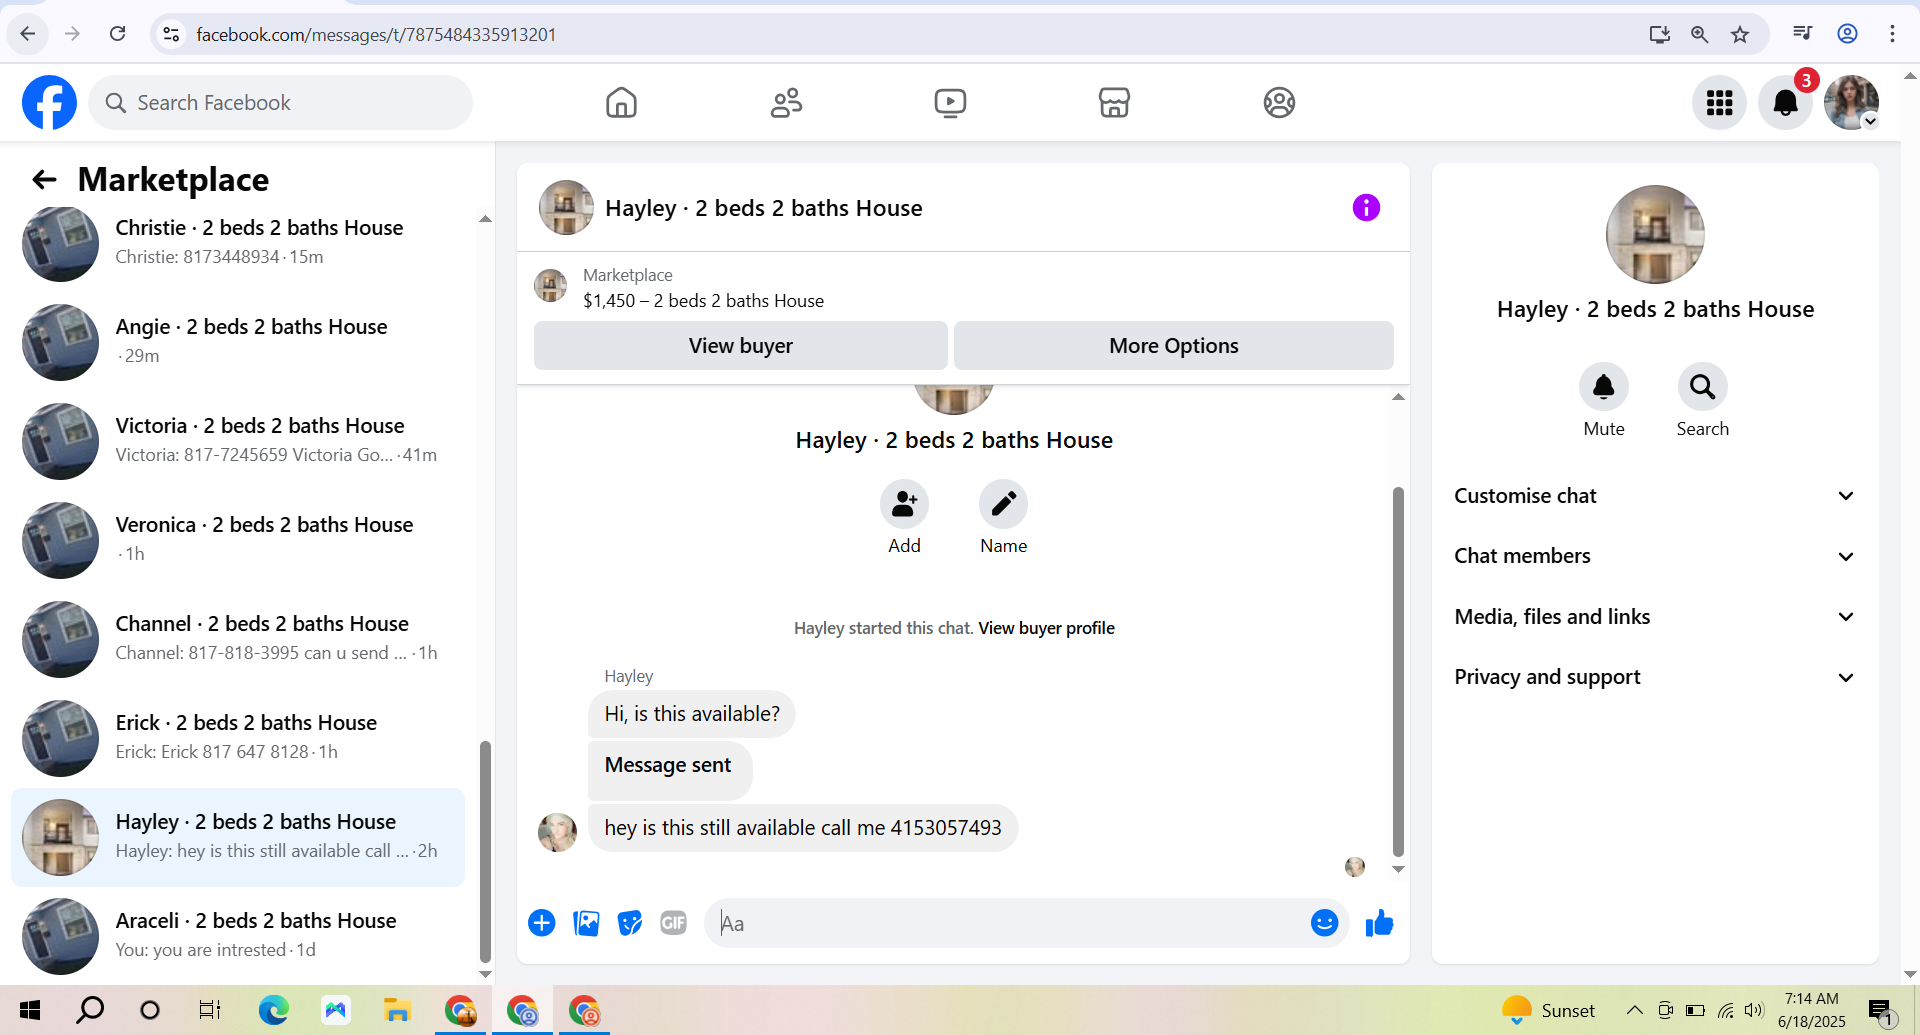The height and width of the screenshot is (1035, 1920).
Task: Open the Video tab icon
Action: click(950, 102)
